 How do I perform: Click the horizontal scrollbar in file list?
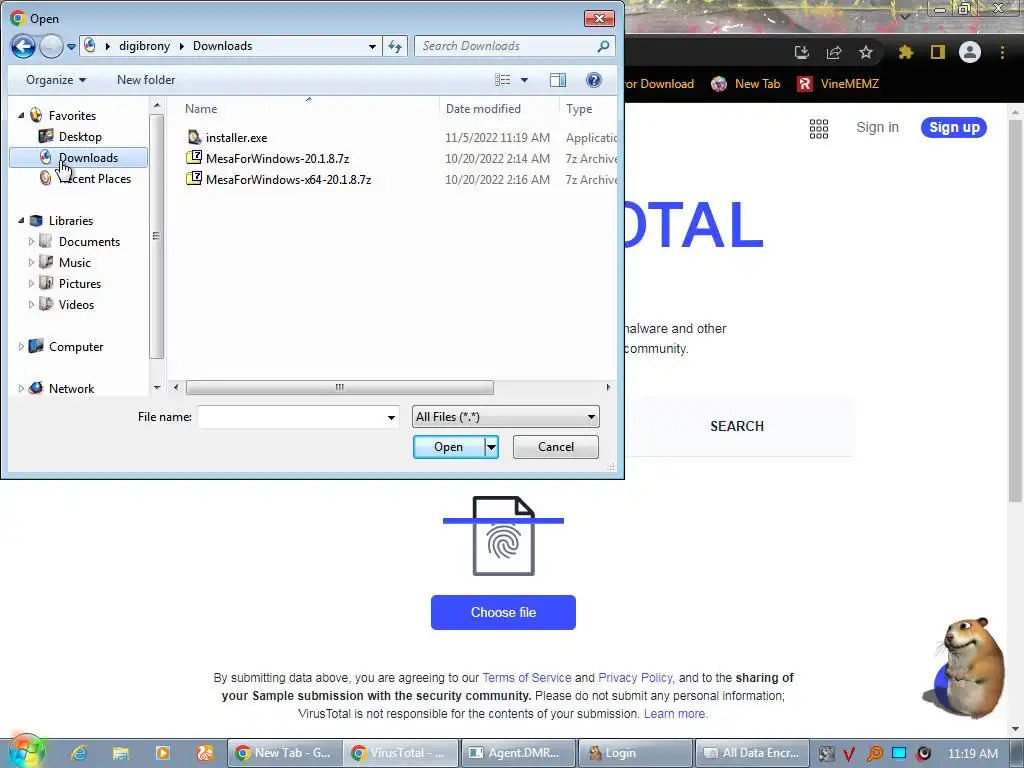click(340, 387)
